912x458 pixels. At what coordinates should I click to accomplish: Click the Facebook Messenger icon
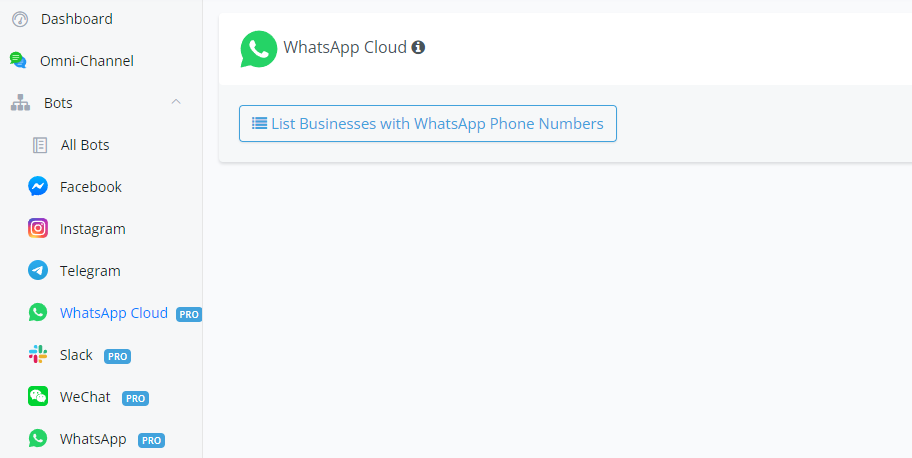point(38,187)
